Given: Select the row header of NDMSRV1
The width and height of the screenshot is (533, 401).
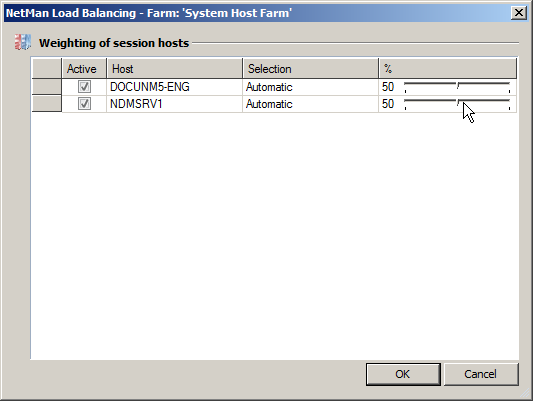Looking at the screenshot, I should pyautogui.click(x=47, y=104).
